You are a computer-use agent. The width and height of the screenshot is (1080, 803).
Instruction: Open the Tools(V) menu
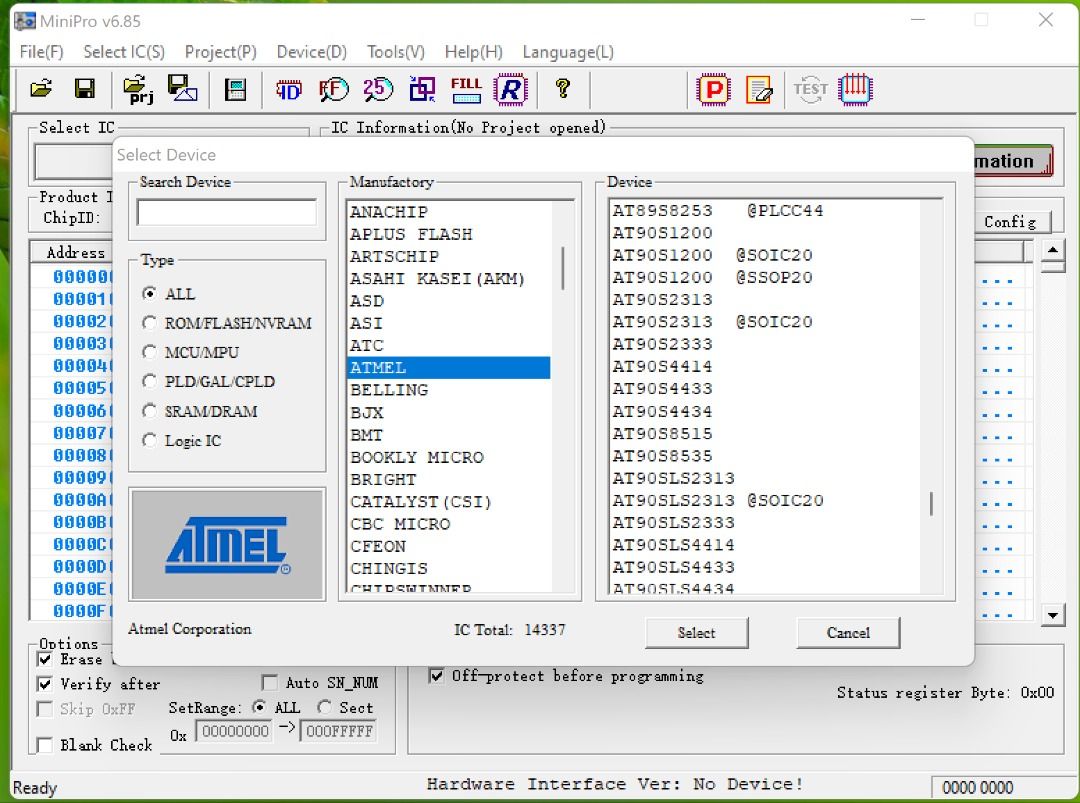pos(395,52)
